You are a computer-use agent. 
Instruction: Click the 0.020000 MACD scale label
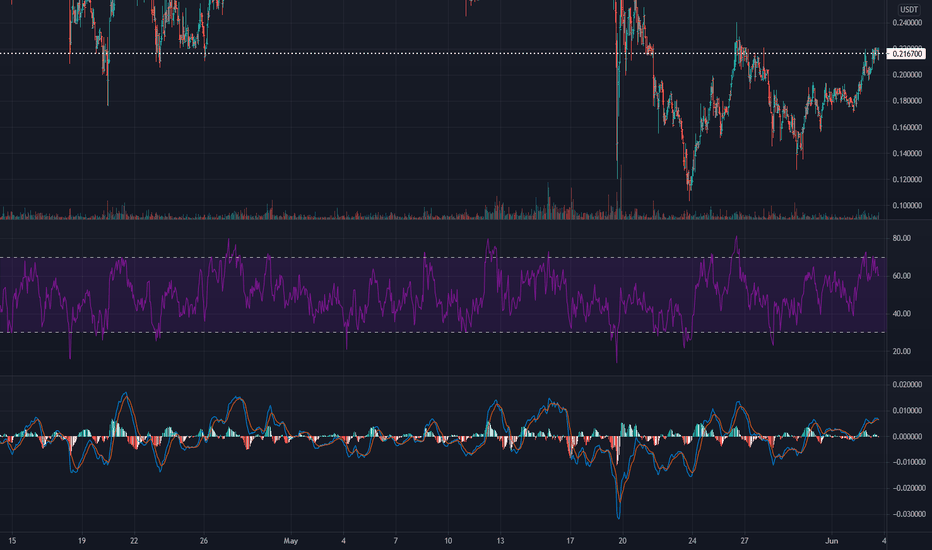pos(908,385)
